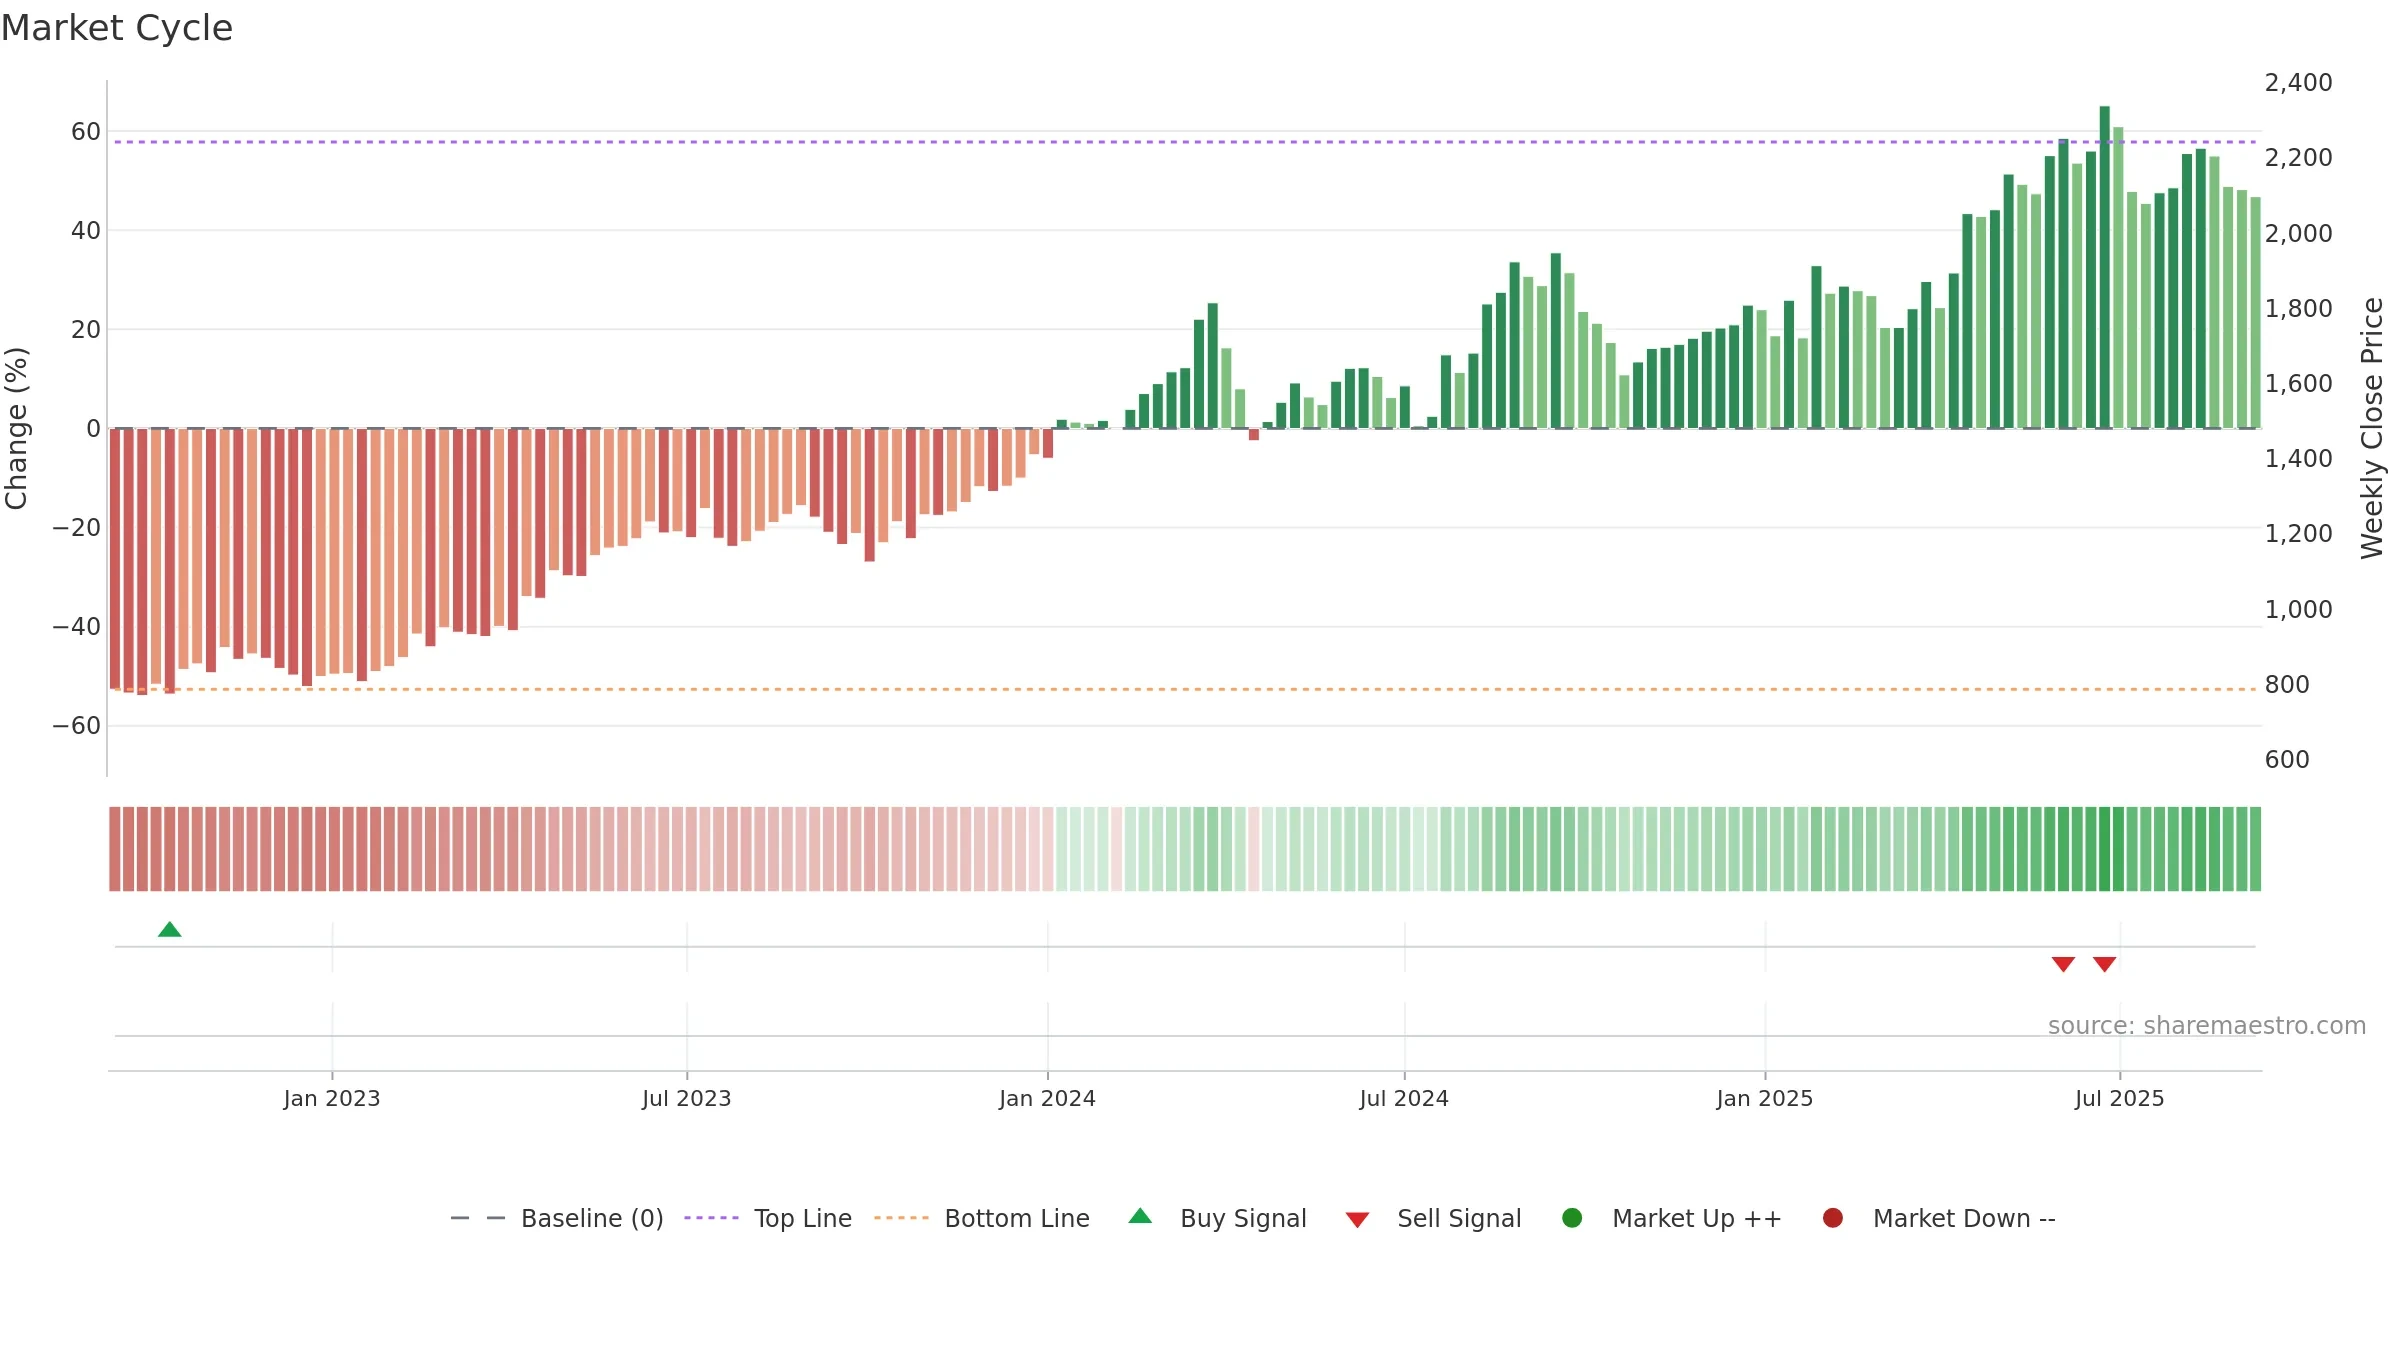Click the first dark red heatmap strip cell

115,849
